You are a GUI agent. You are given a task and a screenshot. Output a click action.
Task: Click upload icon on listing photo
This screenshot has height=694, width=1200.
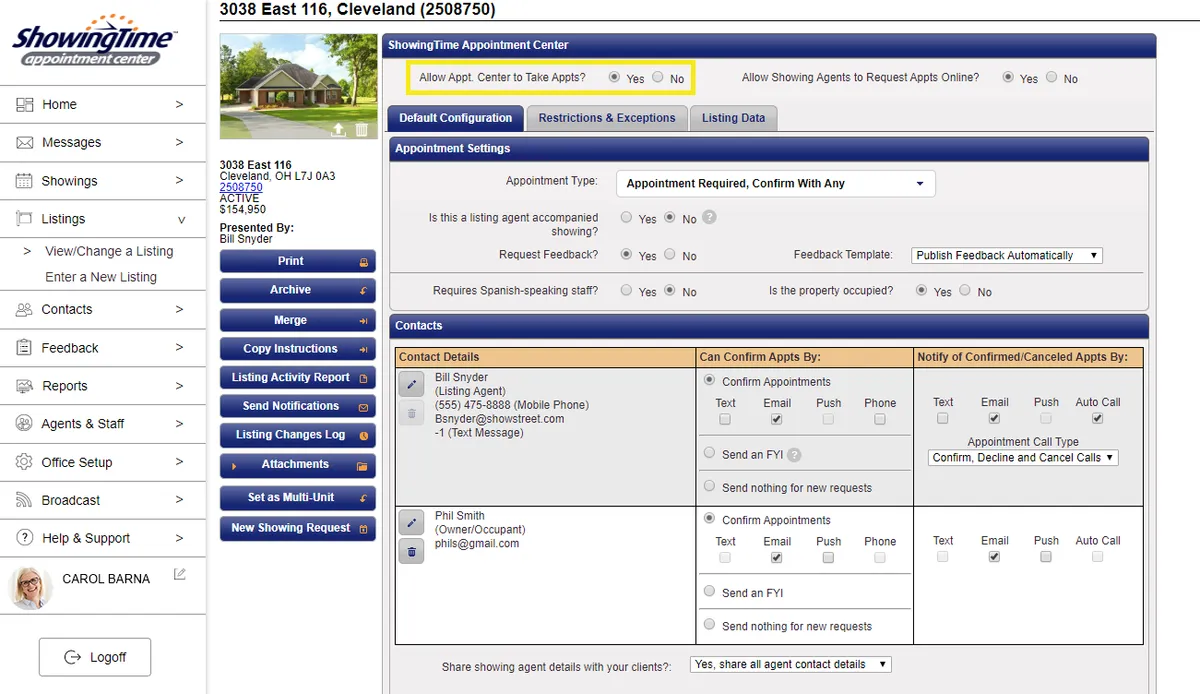click(338, 130)
